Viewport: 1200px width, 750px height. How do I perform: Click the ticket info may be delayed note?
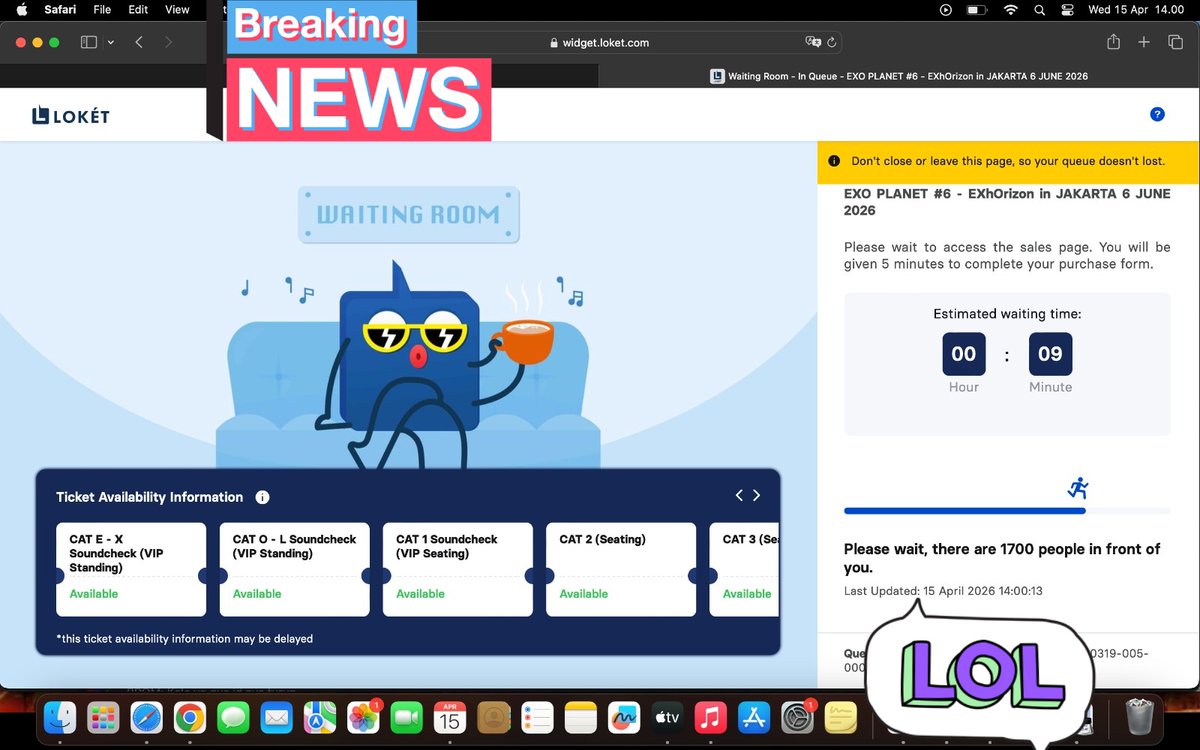(x=185, y=638)
